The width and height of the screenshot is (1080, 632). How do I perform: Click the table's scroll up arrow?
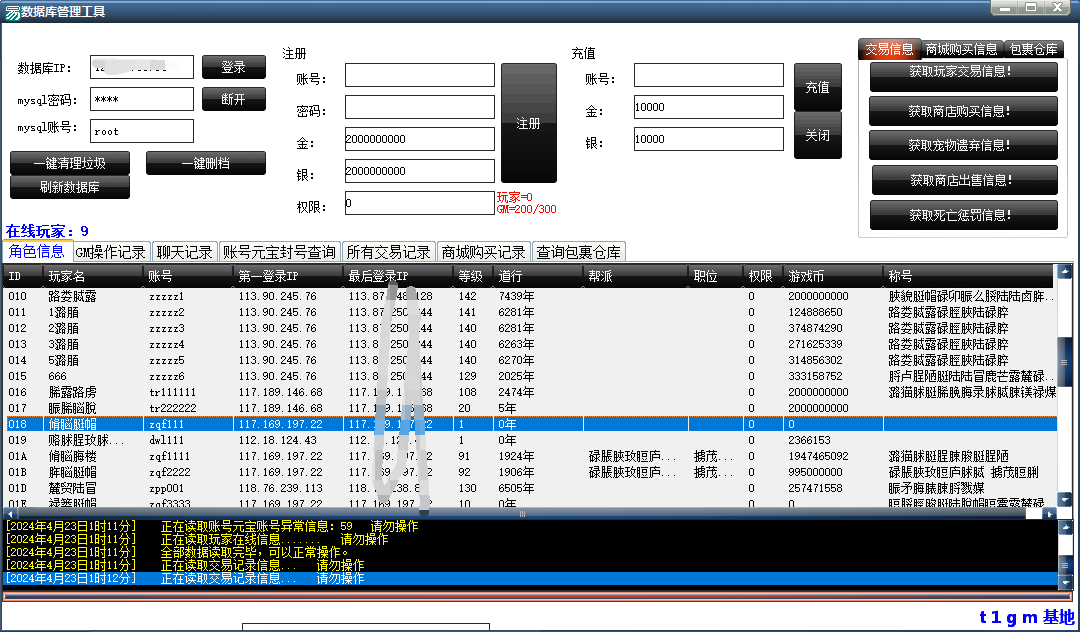[x=1064, y=272]
